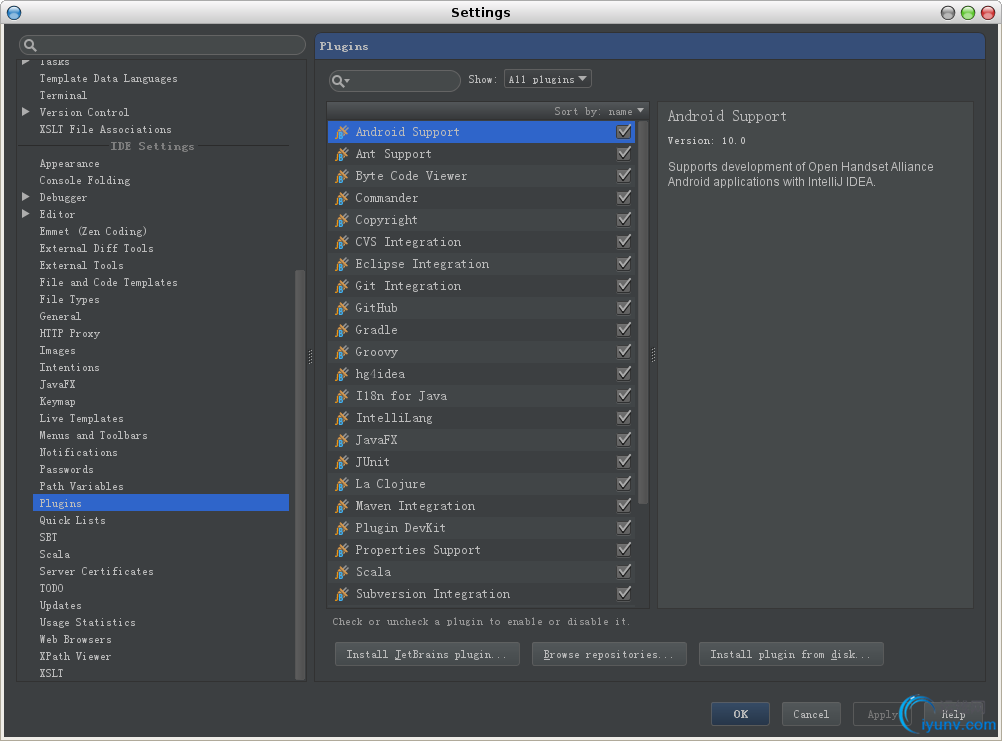Click the Git Integration plugin icon
1002x741 pixels.
(x=342, y=286)
